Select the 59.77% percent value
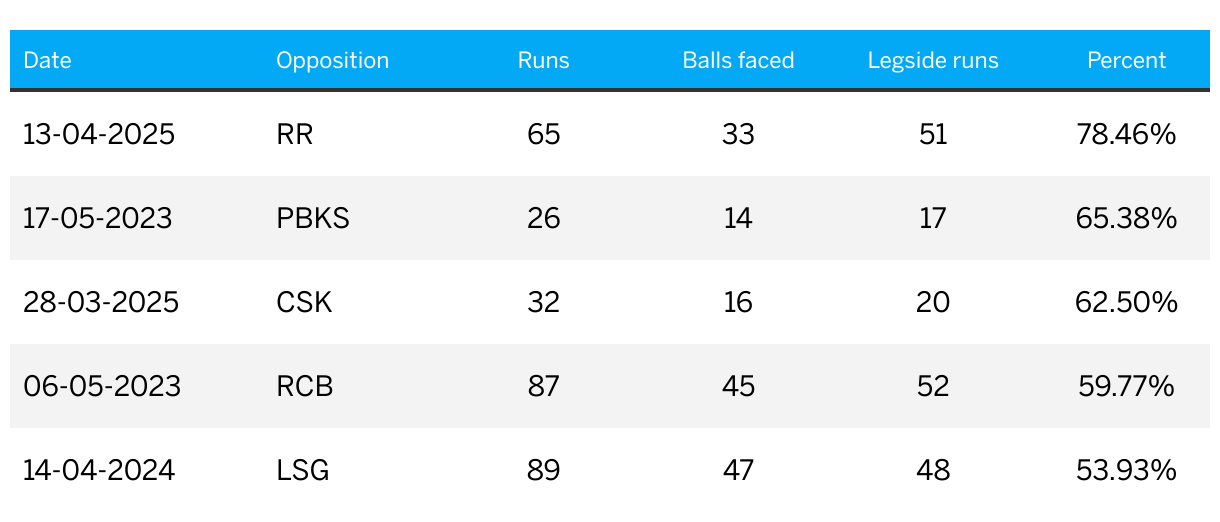Viewport: 1220px width, 522px height. [x=1126, y=386]
